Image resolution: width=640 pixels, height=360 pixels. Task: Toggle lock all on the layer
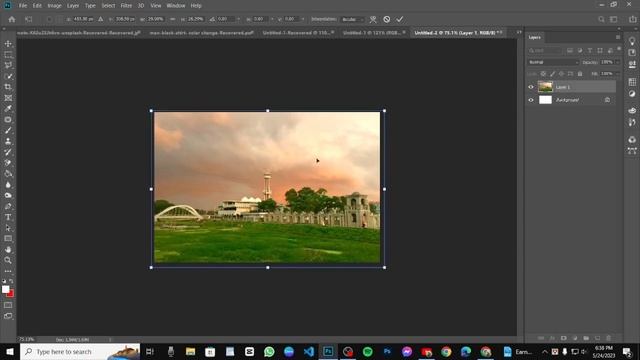(580, 74)
